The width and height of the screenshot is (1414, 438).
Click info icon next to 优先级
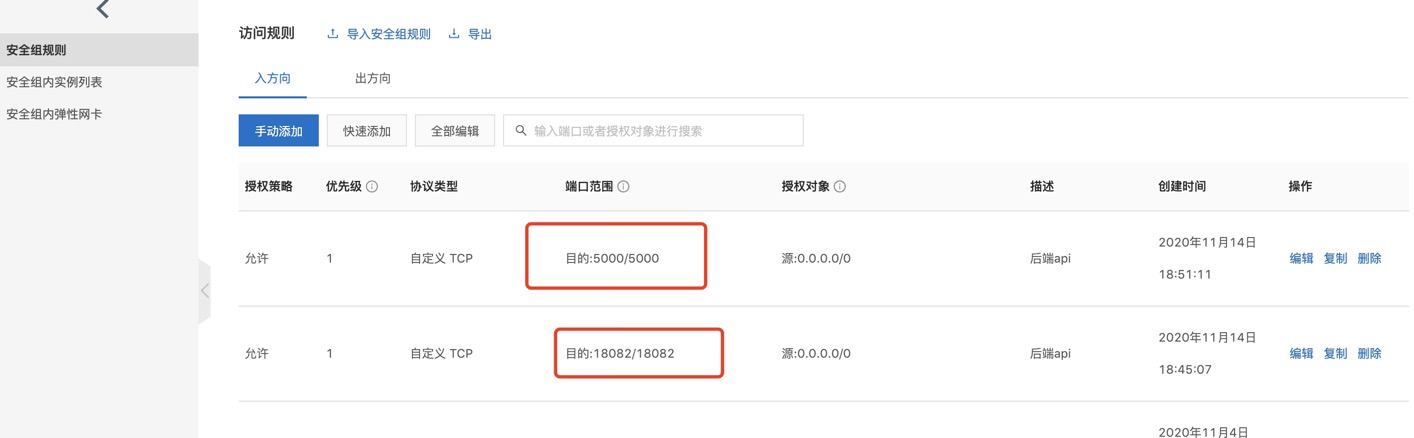pyautogui.click(x=372, y=187)
